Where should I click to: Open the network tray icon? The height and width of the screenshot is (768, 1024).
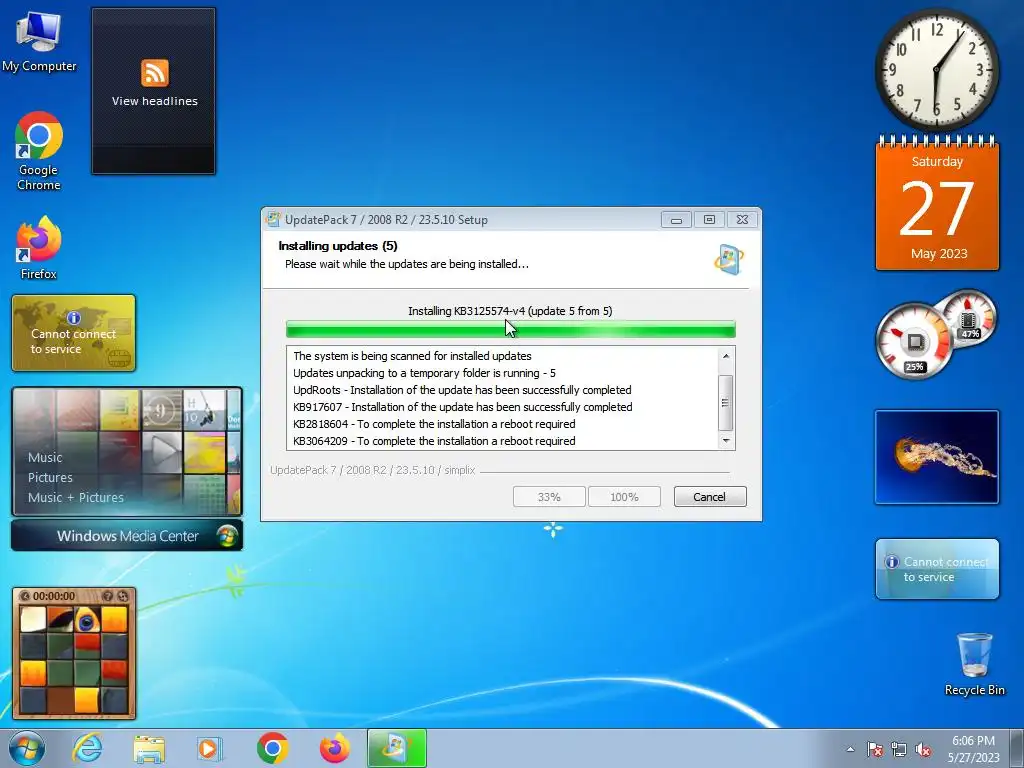899,749
